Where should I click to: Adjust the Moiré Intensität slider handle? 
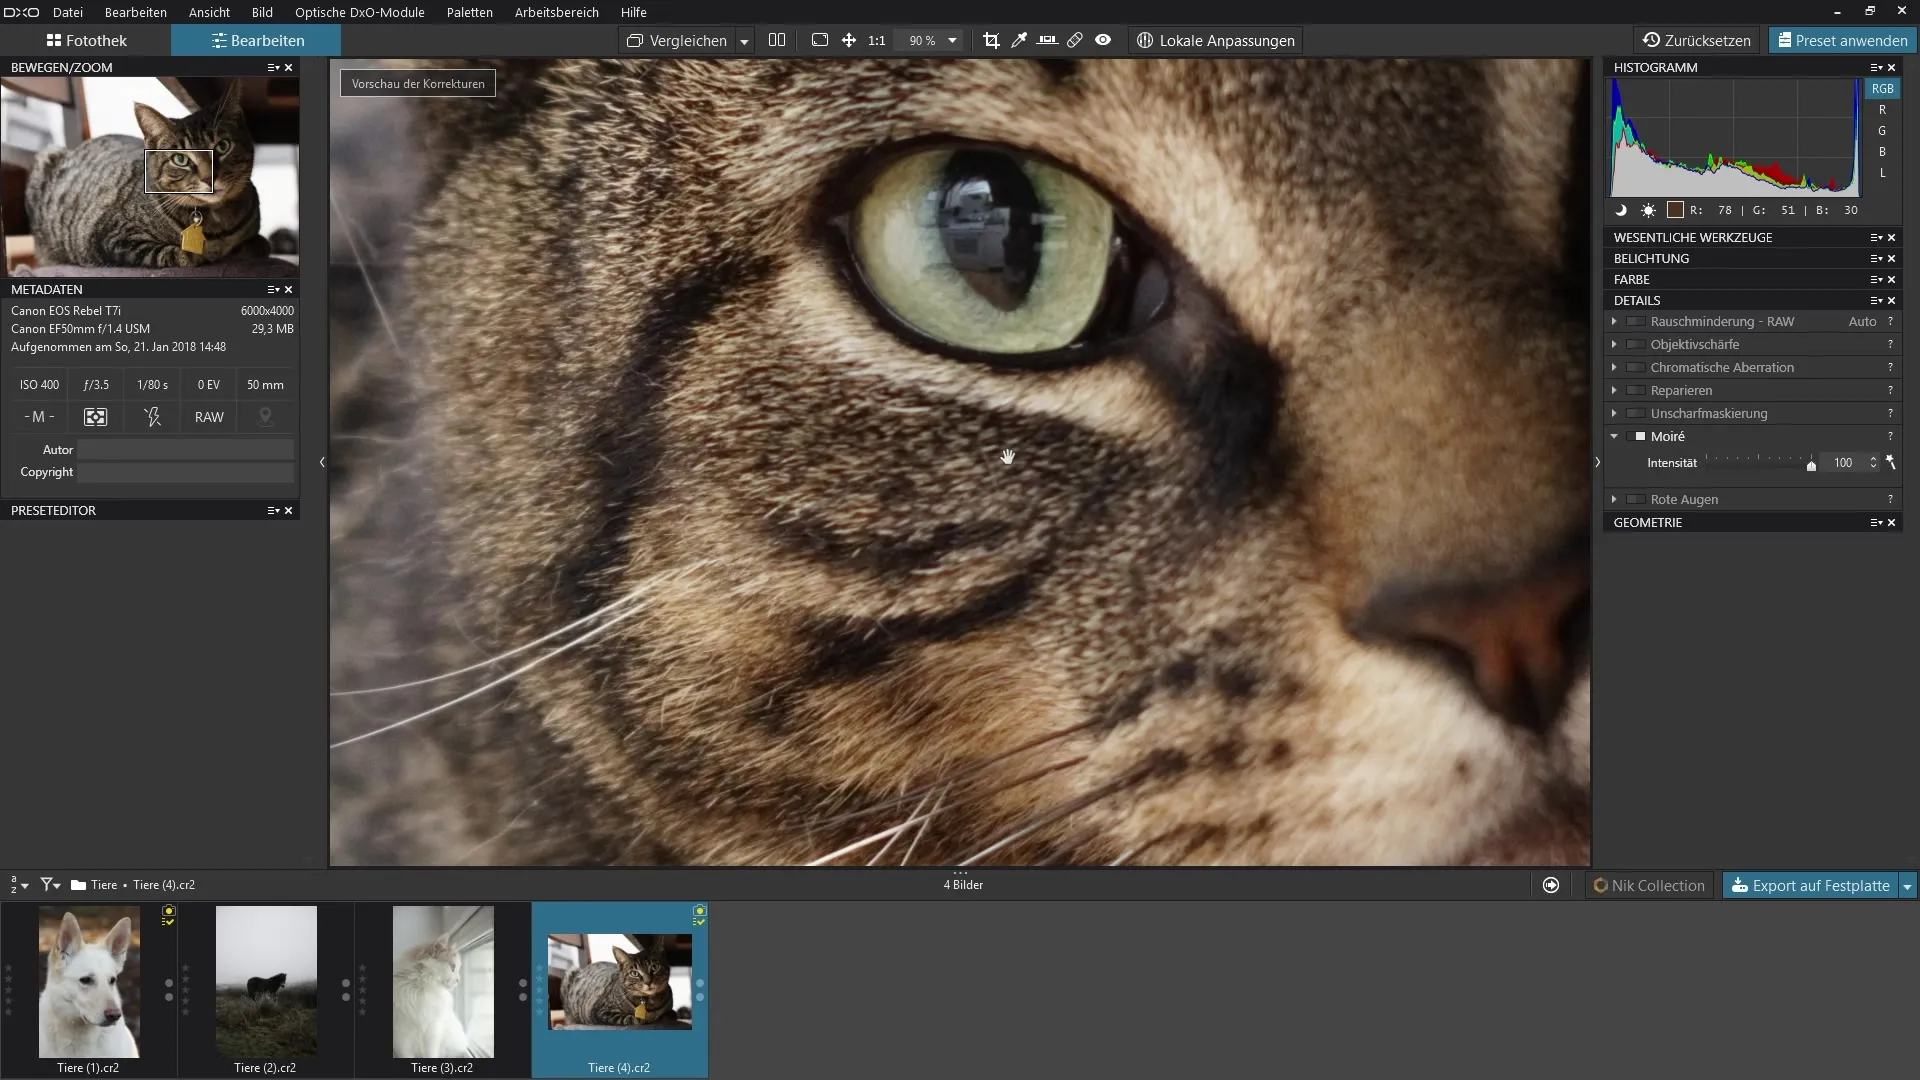[x=1811, y=465]
